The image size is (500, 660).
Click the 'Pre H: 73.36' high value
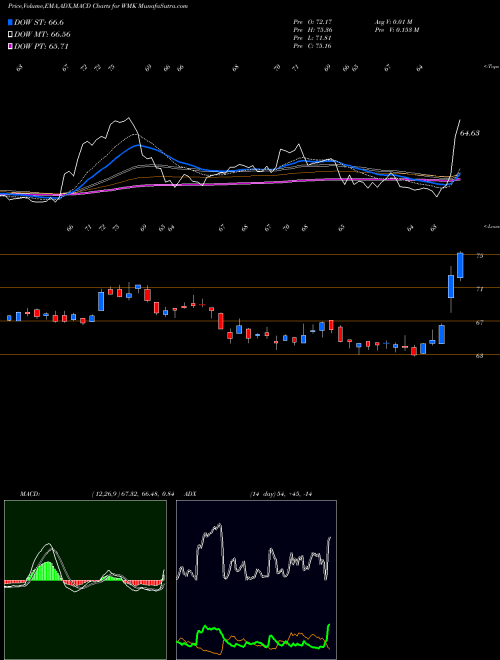312,30
